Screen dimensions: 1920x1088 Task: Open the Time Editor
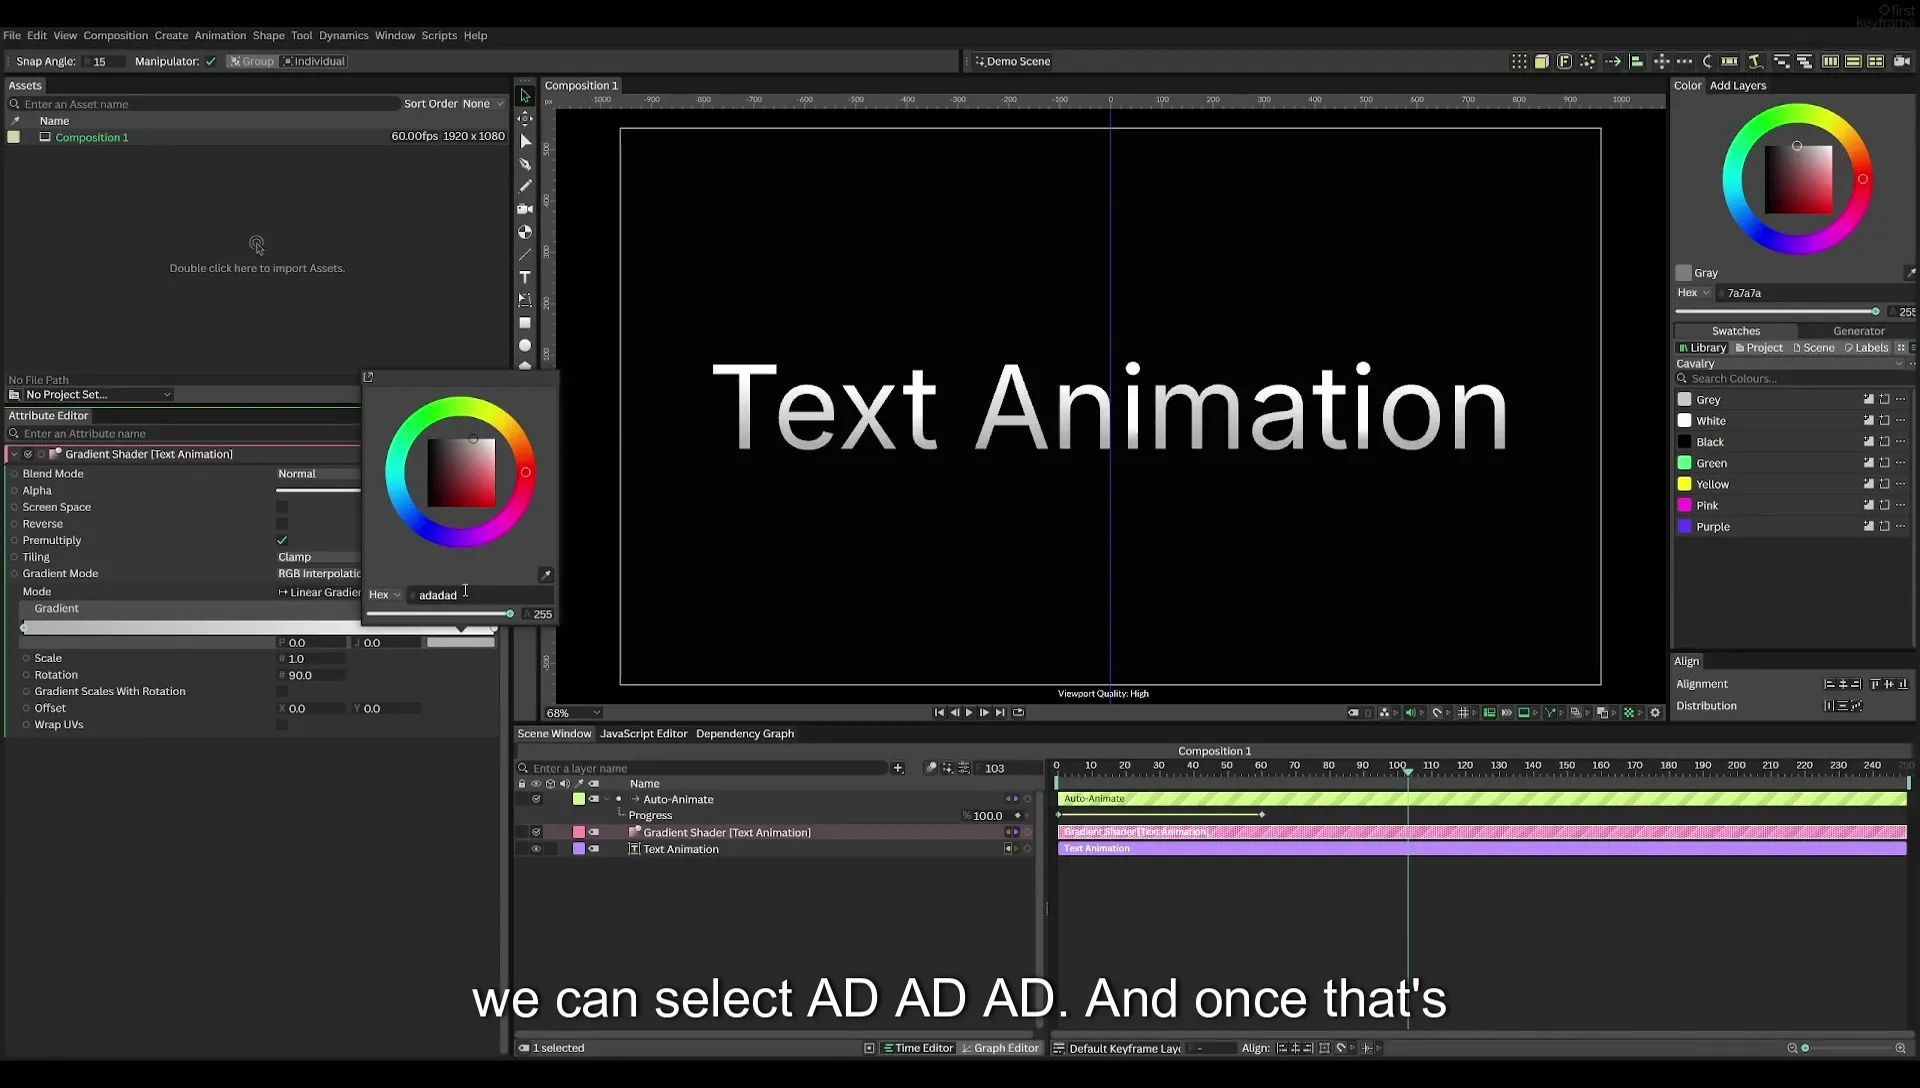(917, 1048)
